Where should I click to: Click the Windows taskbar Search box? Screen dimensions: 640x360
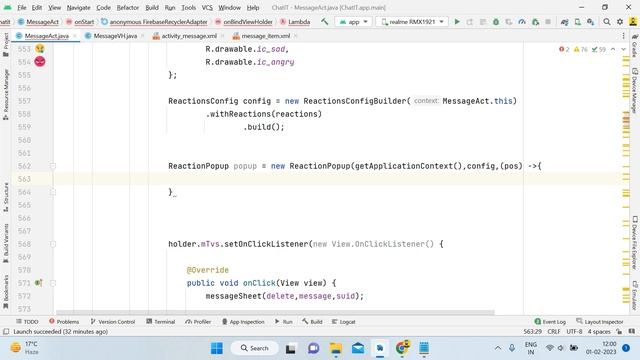255,348
